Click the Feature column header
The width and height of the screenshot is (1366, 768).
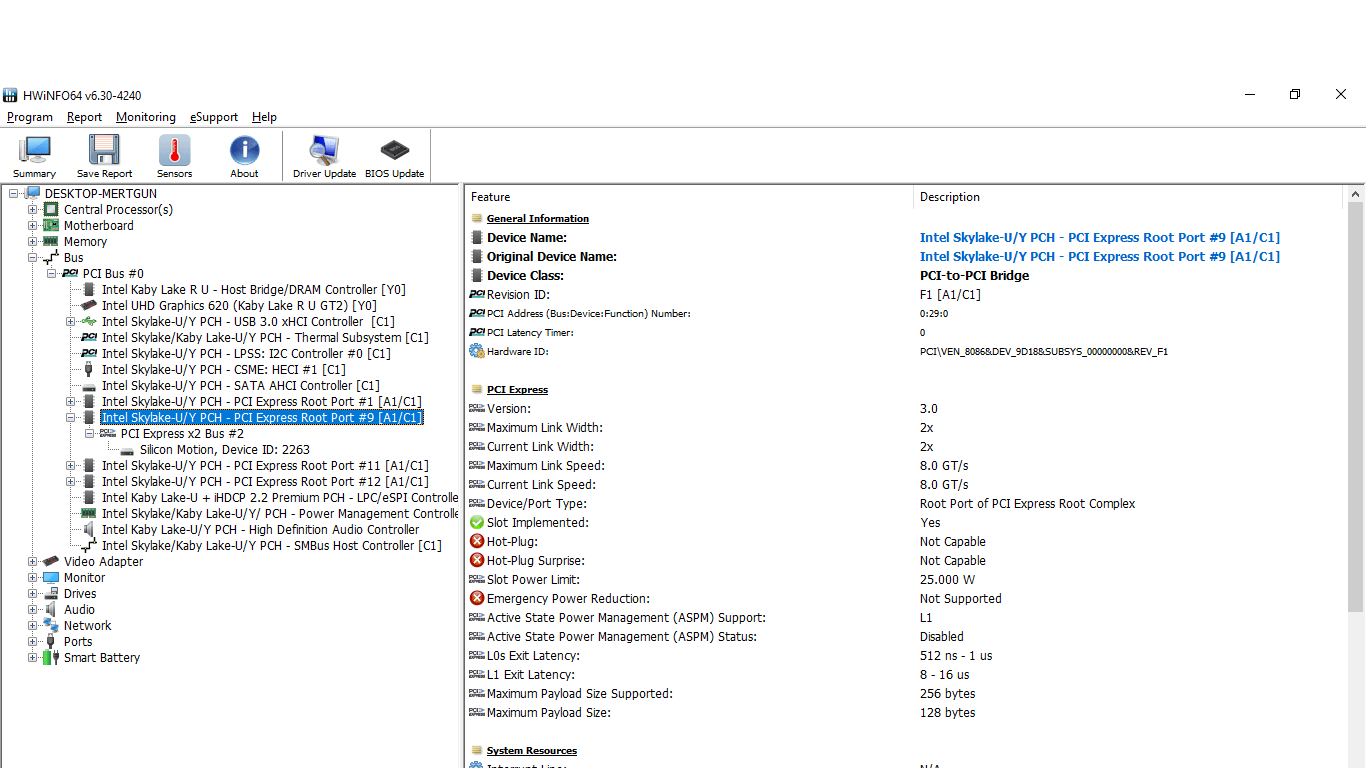click(689, 197)
